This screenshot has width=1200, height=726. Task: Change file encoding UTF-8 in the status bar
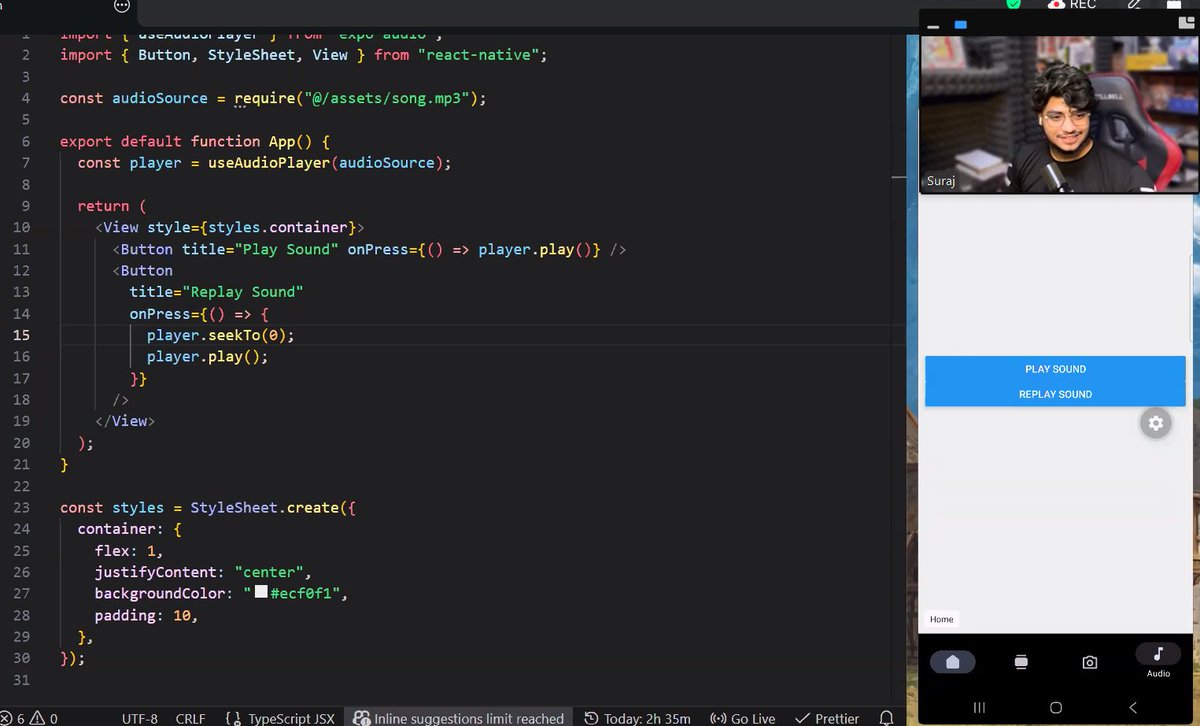pos(140,718)
